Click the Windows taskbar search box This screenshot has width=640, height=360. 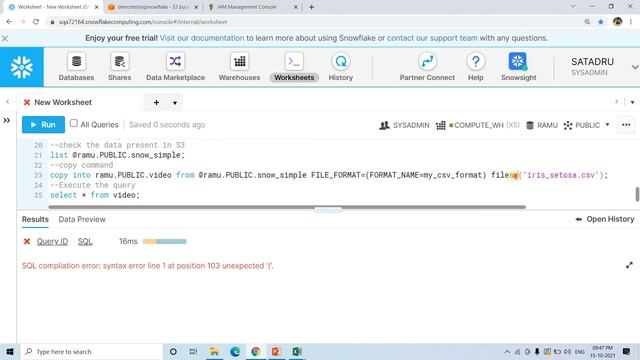91,351
